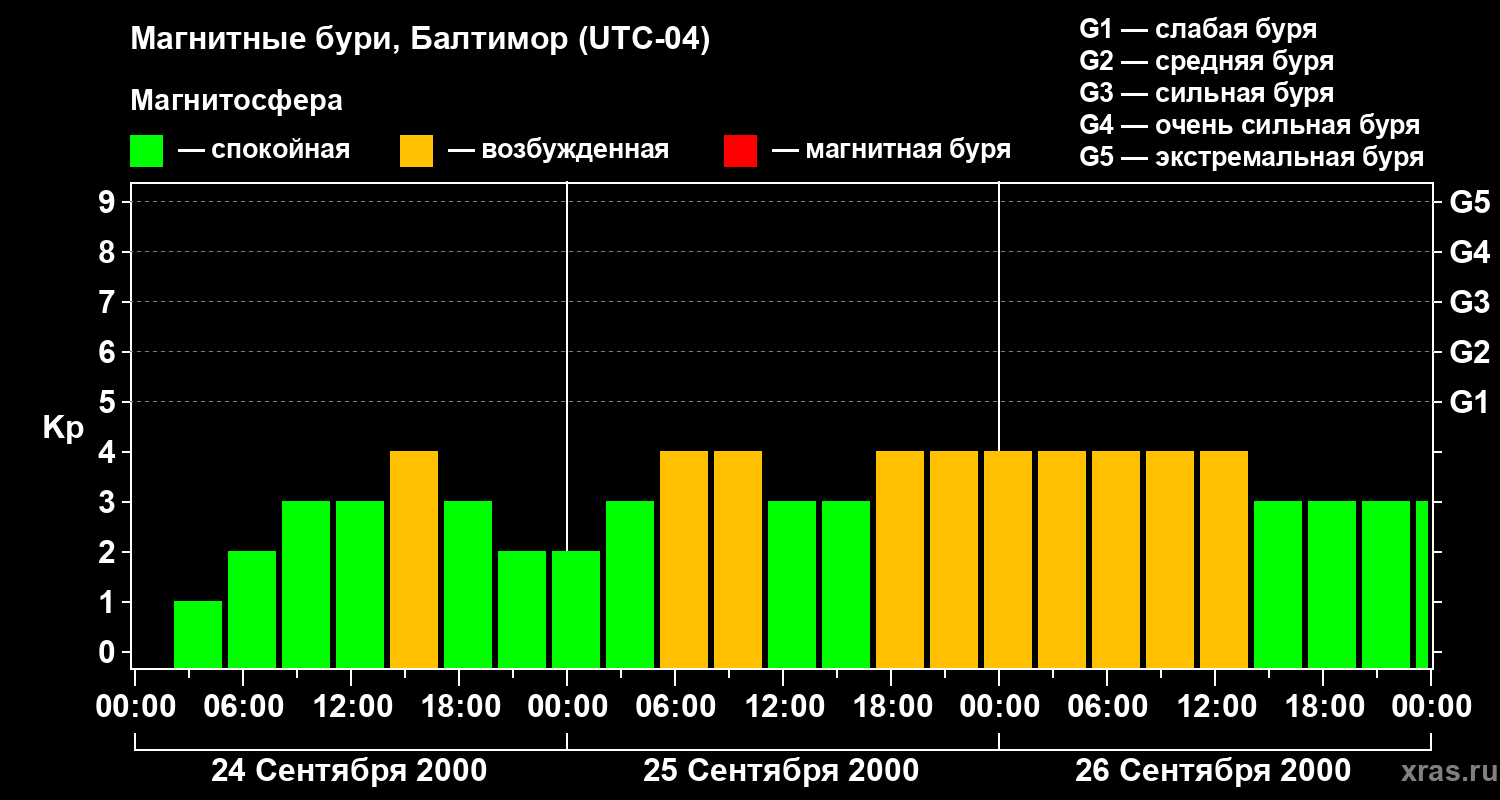Viewport: 1500px width, 800px height.
Task: Select the lowest green bar at Kp 1
Action: coord(198,635)
